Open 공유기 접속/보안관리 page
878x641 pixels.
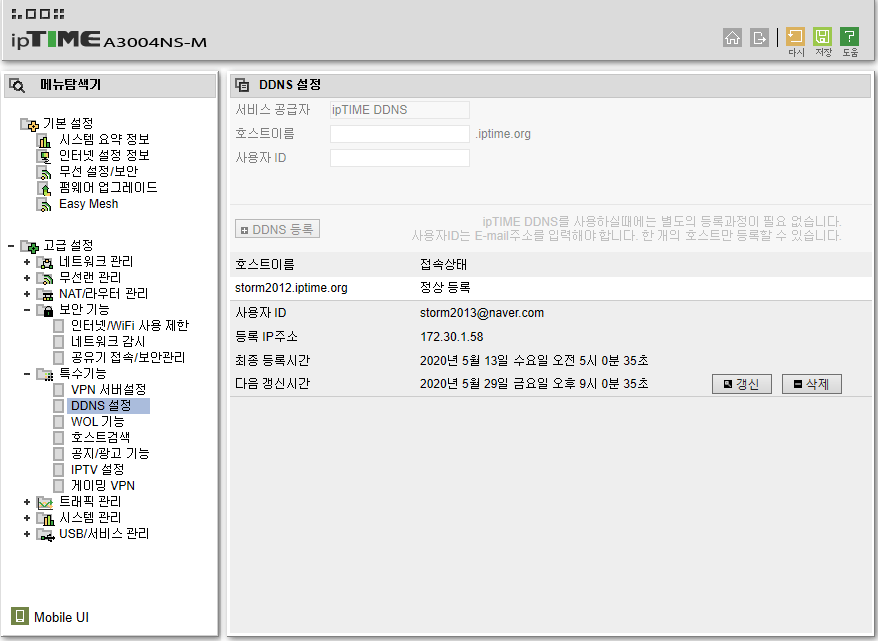pos(128,358)
